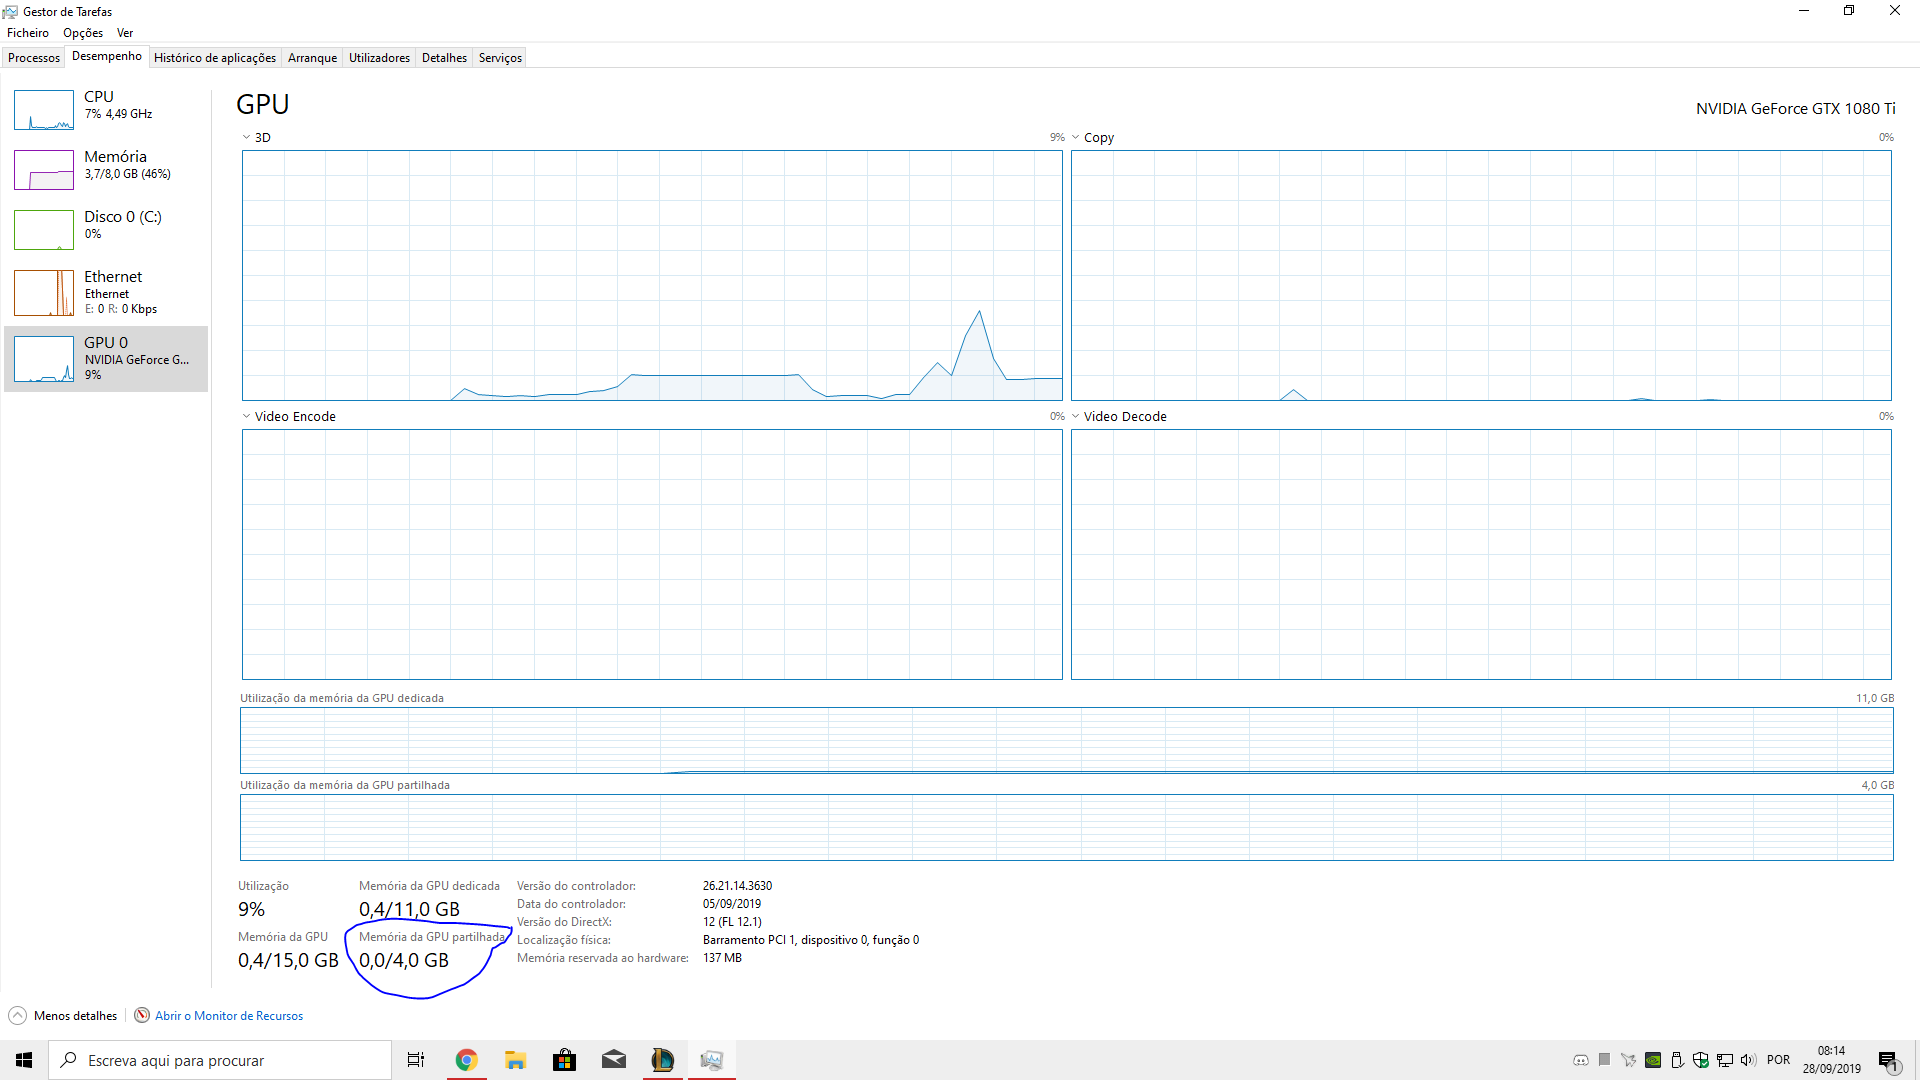The width and height of the screenshot is (1920, 1080).
Task: Click the POR language indicator
Action: point(1778,1060)
